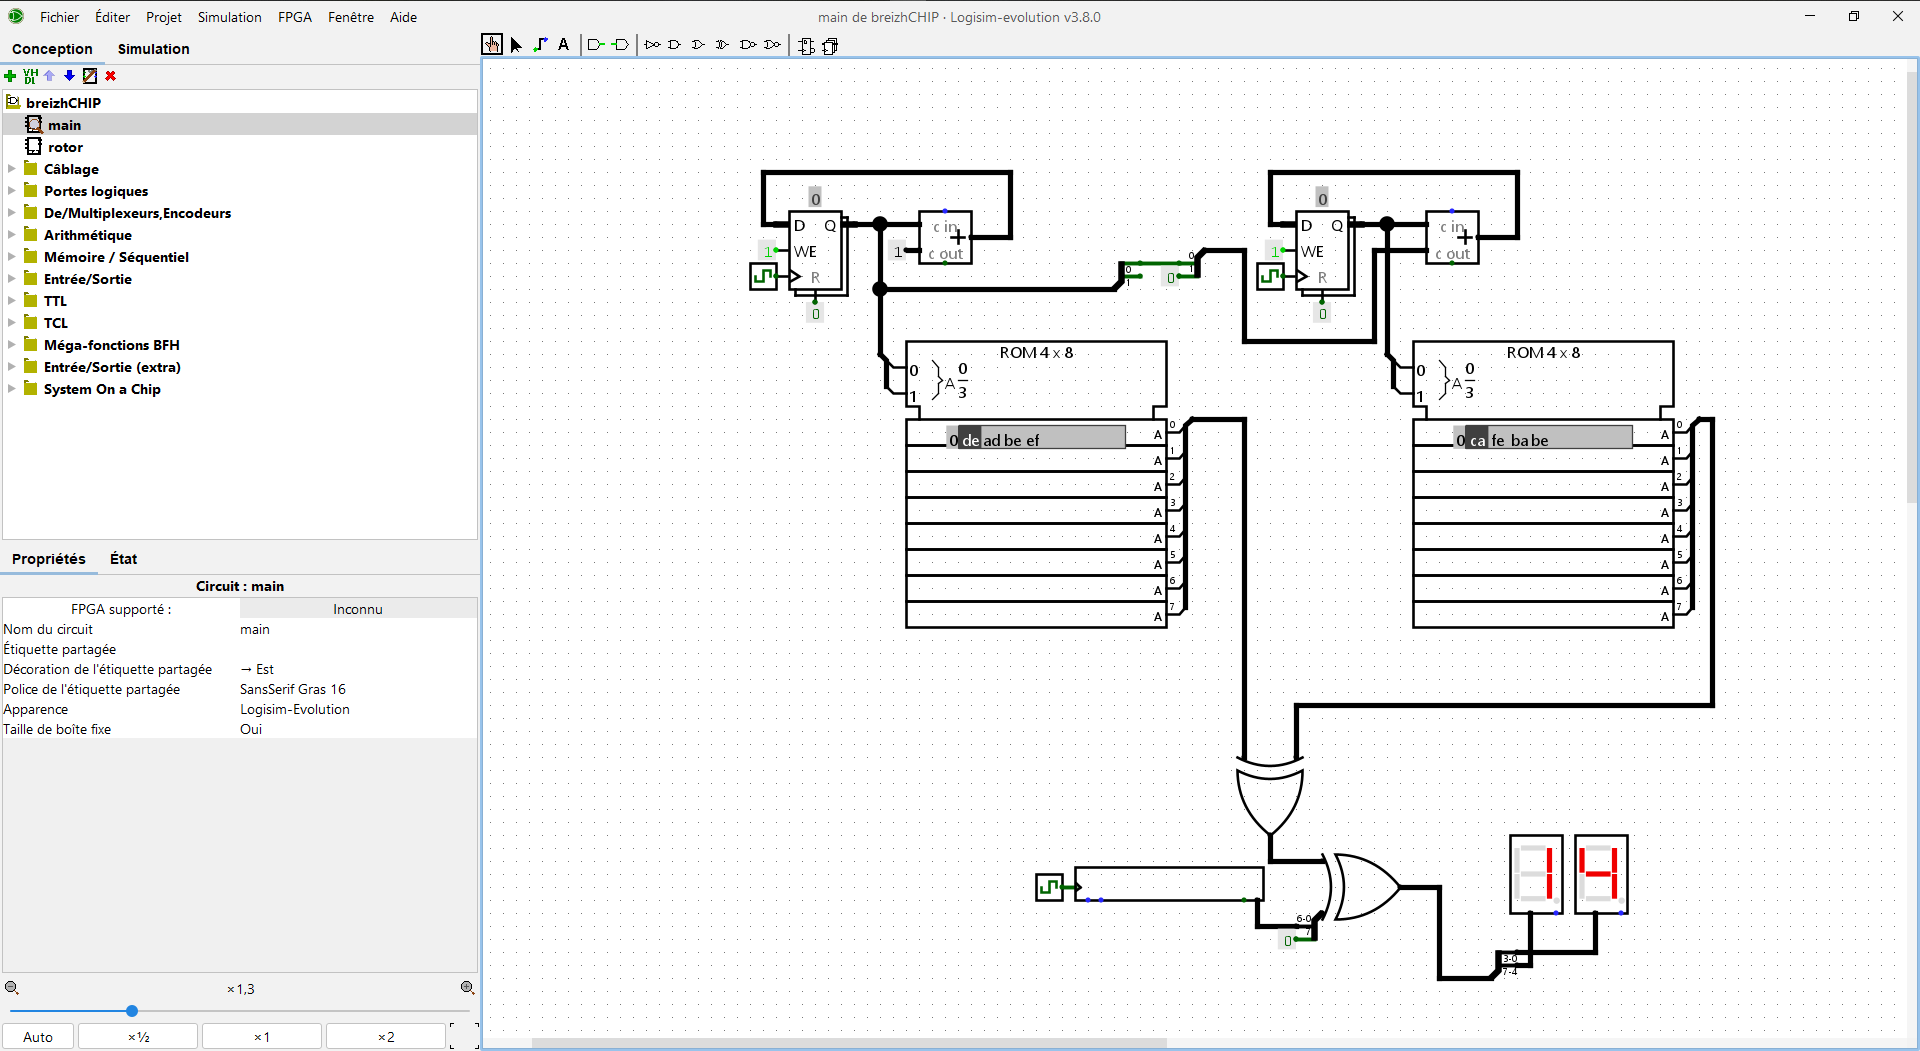Edit the Nom du circuit value
The width and height of the screenshot is (1920, 1051).
click(x=358, y=629)
